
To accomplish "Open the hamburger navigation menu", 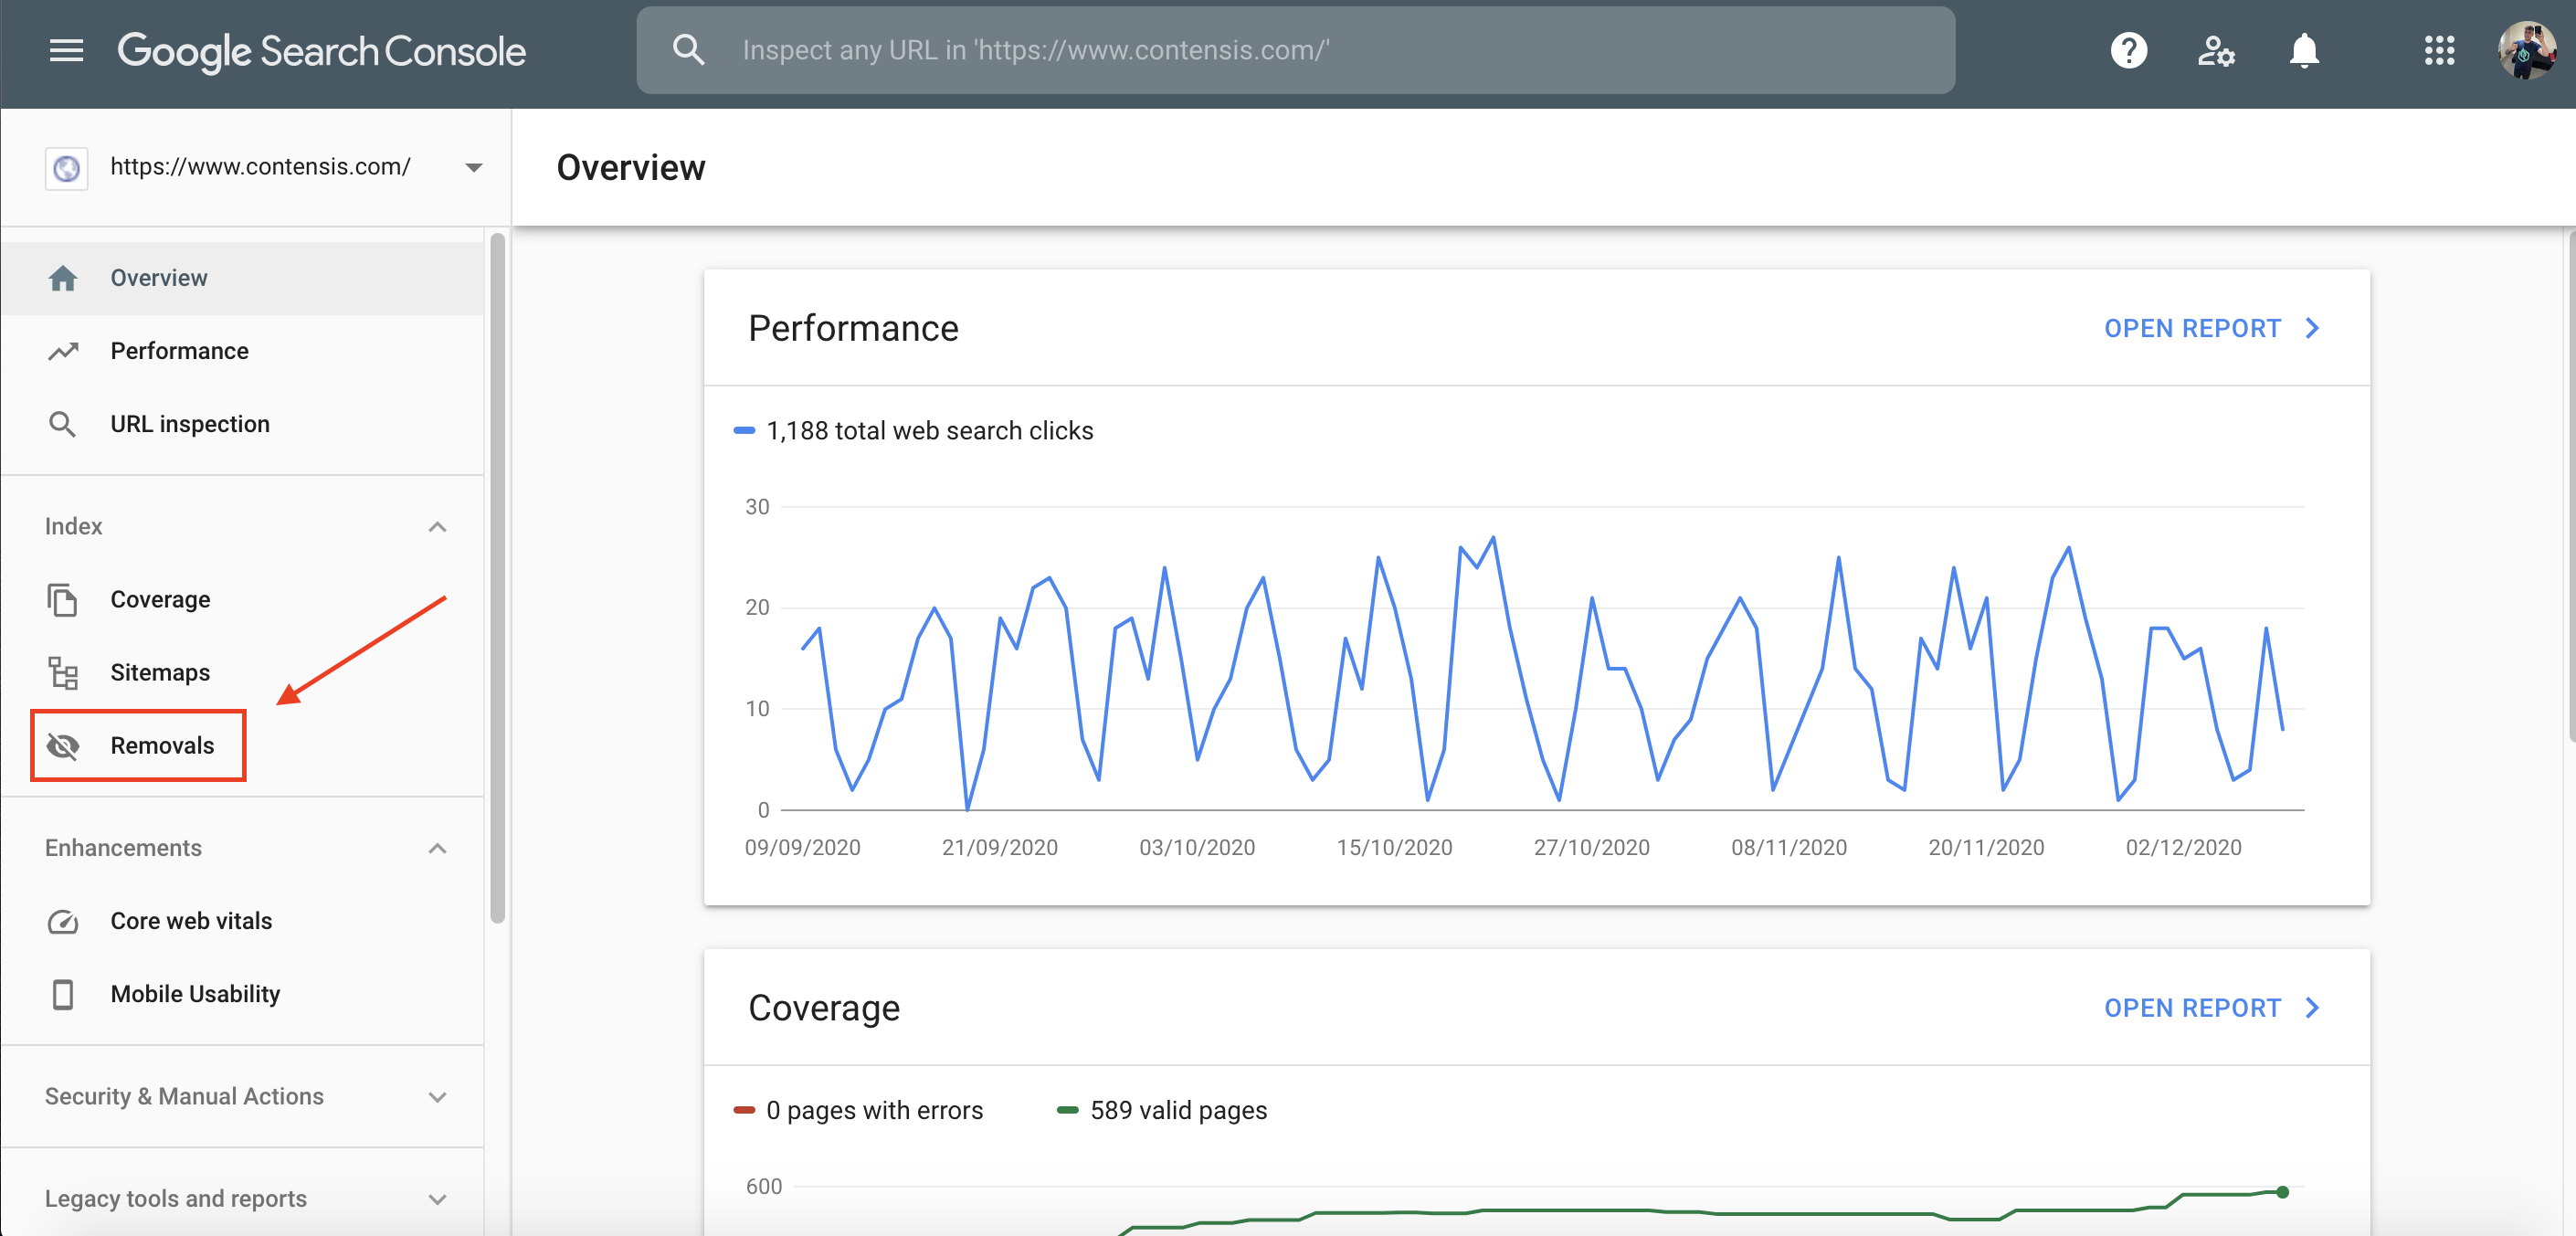I will point(66,50).
